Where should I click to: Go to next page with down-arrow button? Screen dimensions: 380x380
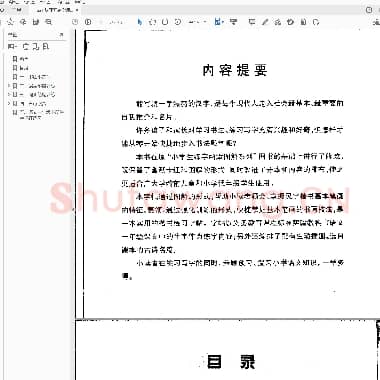coord(88,22)
